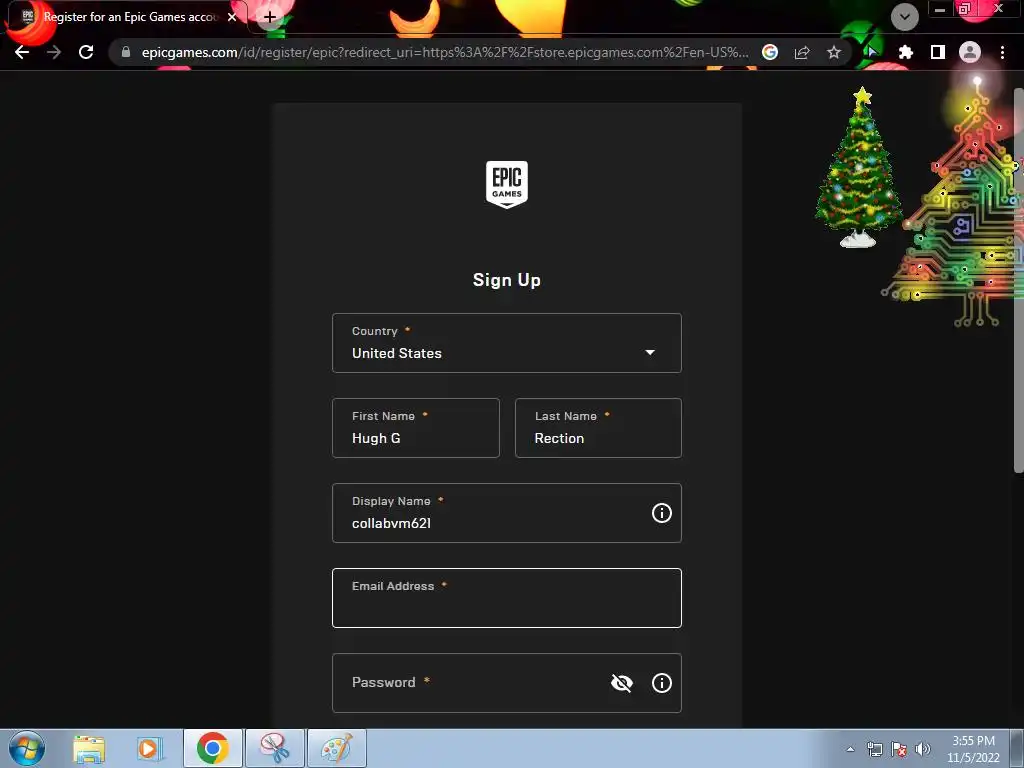Open the Country dropdown
1024x768 pixels.
[x=507, y=343]
